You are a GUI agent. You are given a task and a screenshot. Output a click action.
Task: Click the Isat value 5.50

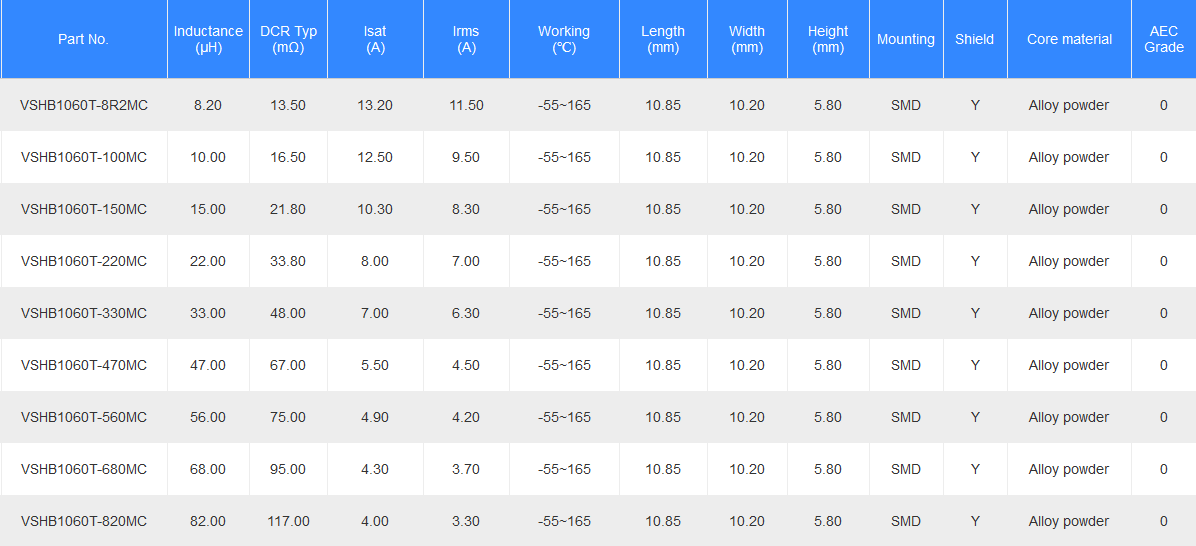pos(375,365)
